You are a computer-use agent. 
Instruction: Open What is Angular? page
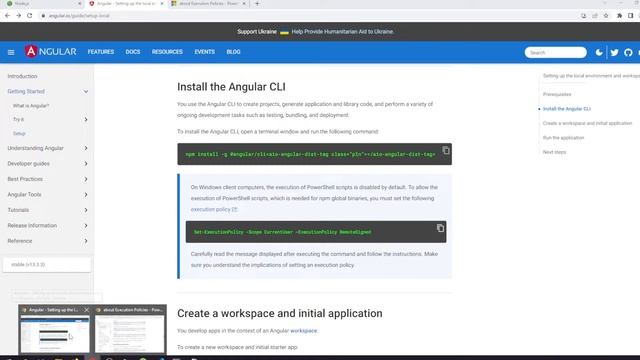(31, 106)
